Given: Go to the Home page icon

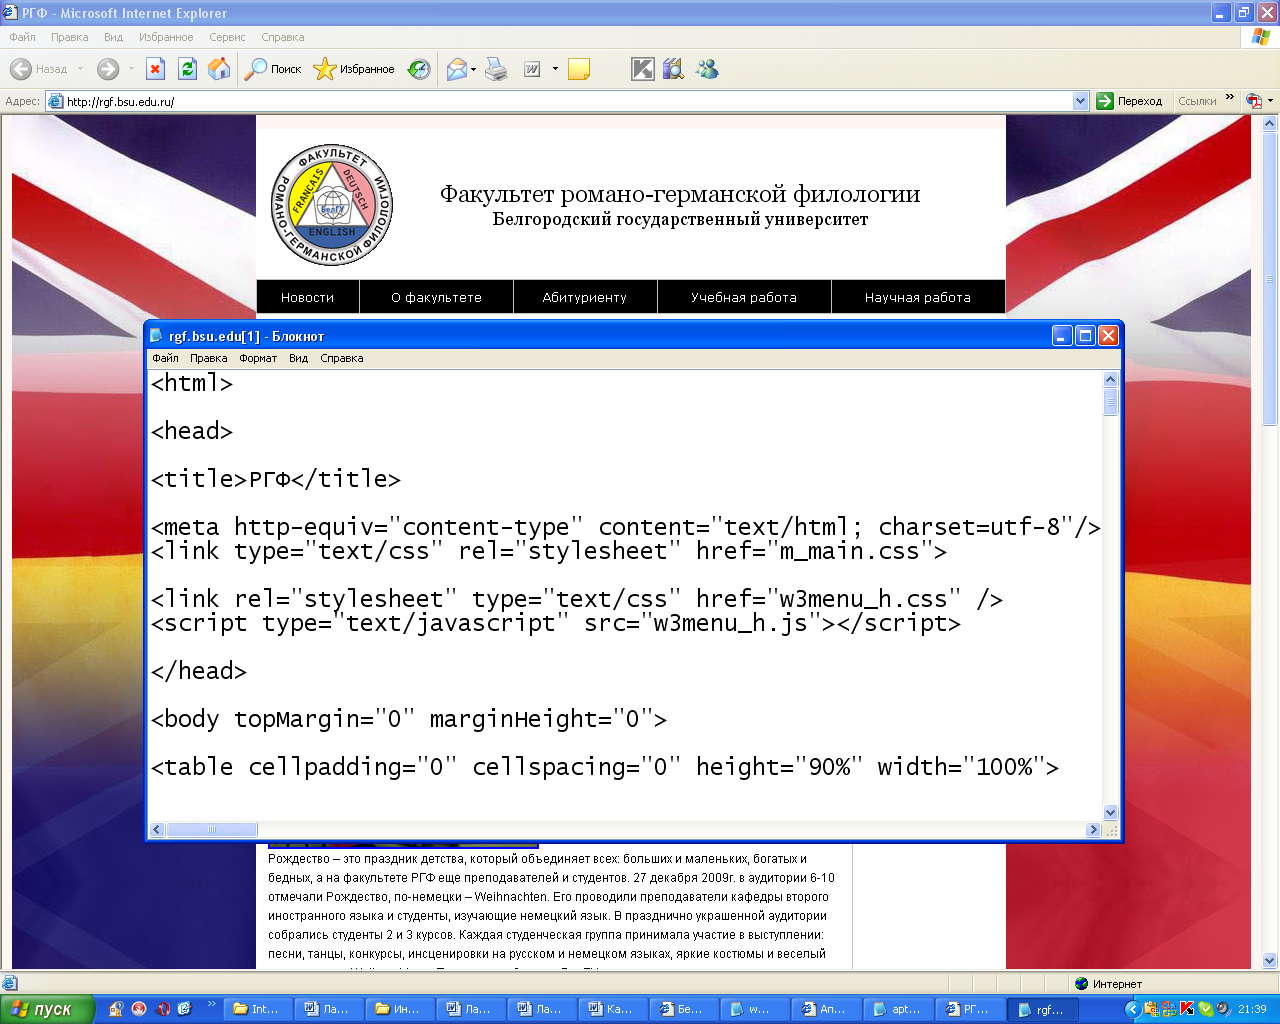Looking at the screenshot, I should (219, 69).
